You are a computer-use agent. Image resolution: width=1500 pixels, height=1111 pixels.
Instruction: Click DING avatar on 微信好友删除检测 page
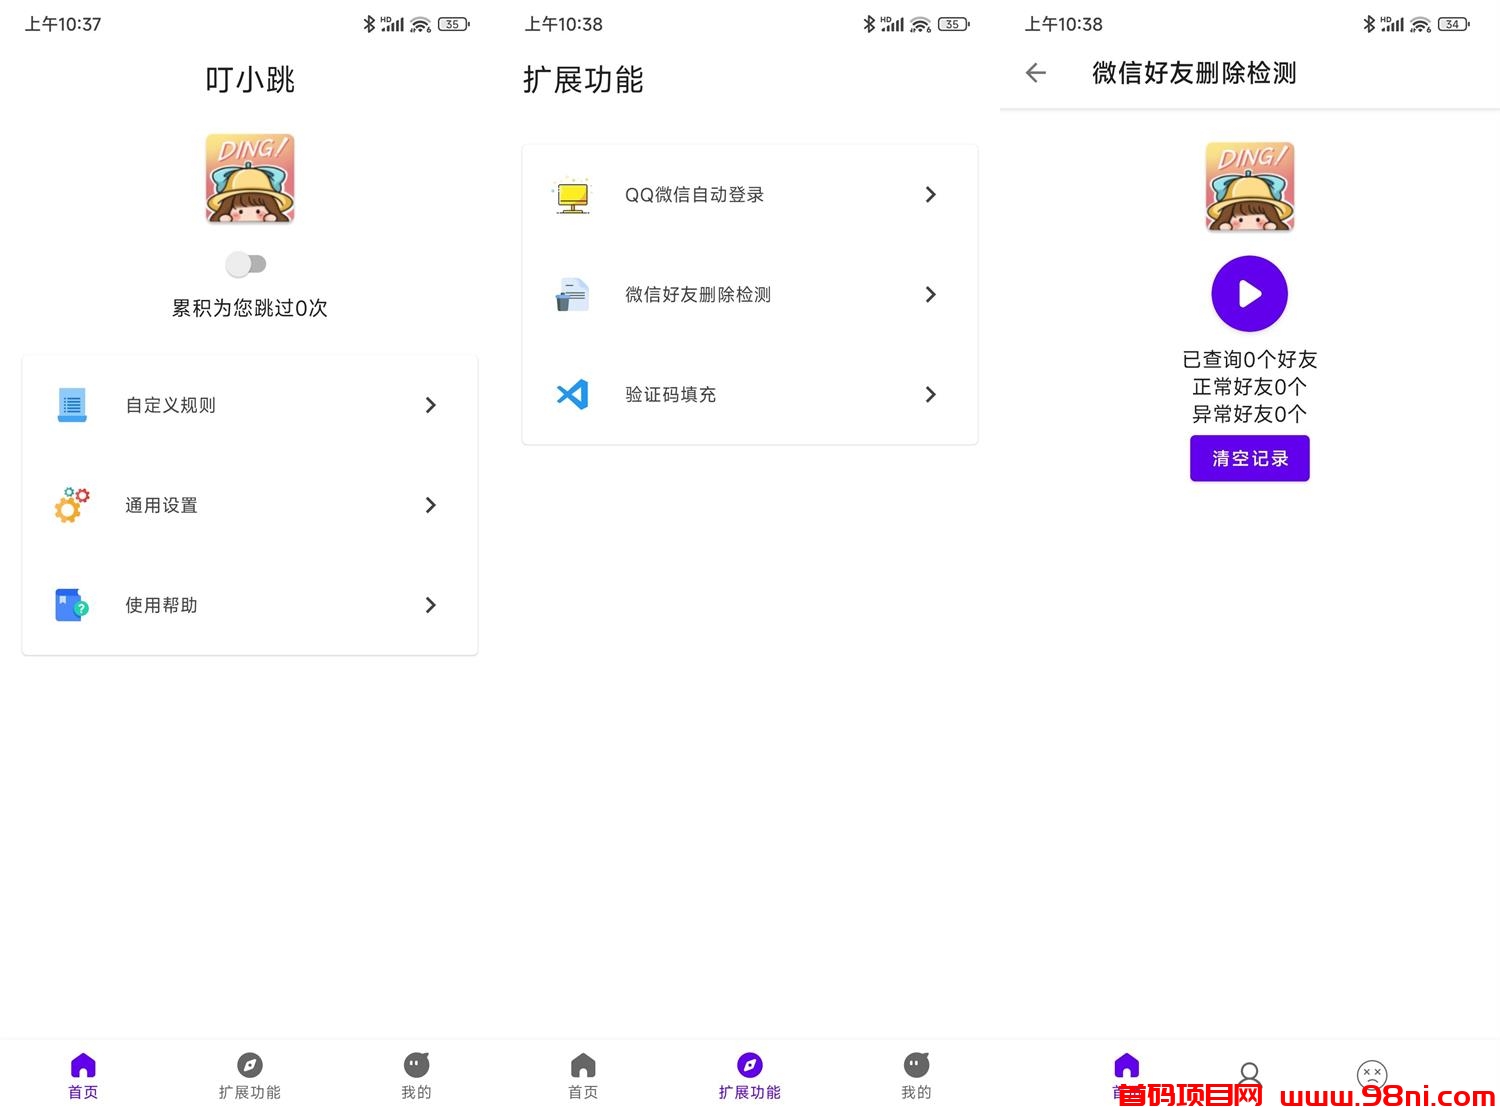(x=1250, y=186)
